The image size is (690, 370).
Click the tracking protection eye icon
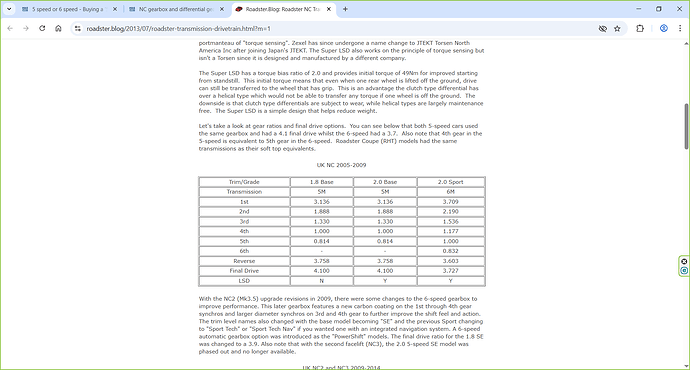click(x=602, y=29)
